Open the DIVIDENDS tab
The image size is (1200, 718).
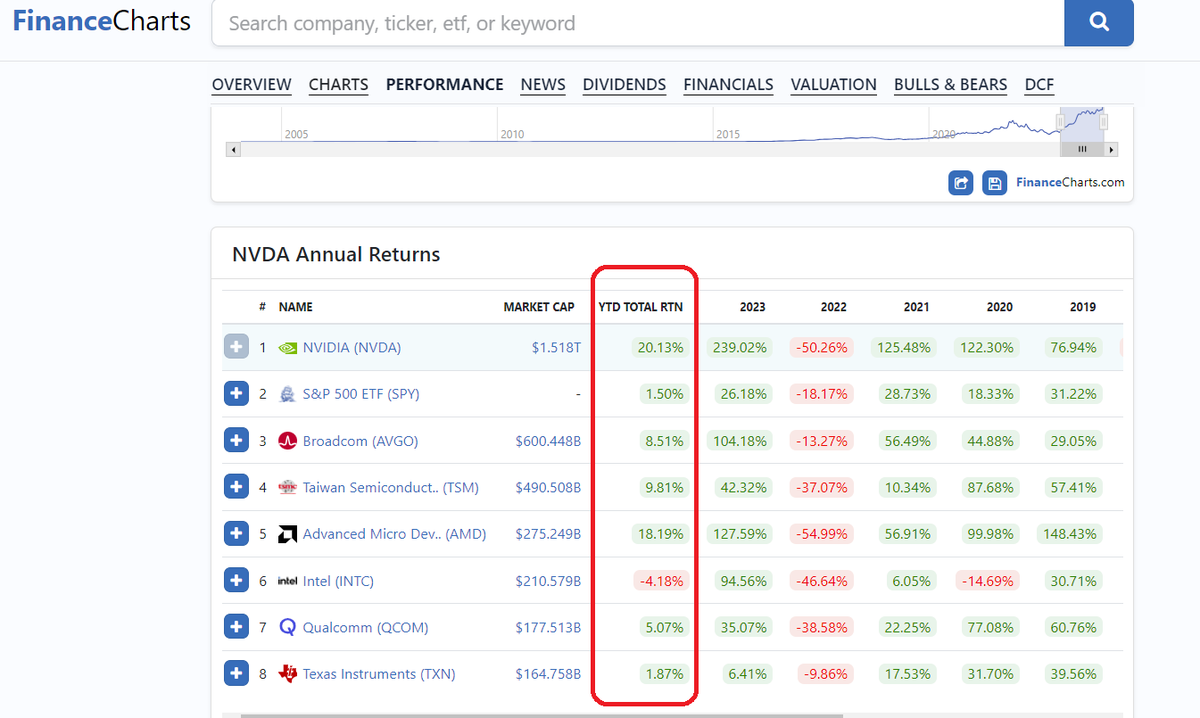coord(625,85)
